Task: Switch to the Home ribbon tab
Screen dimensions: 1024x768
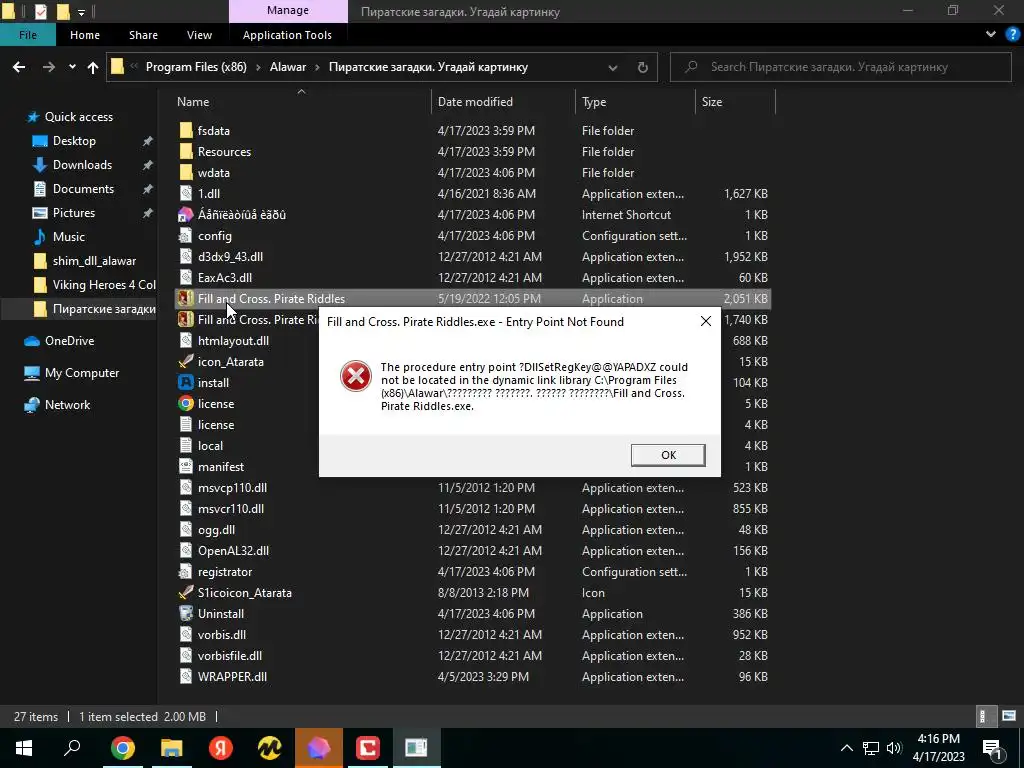Action: tap(85, 35)
